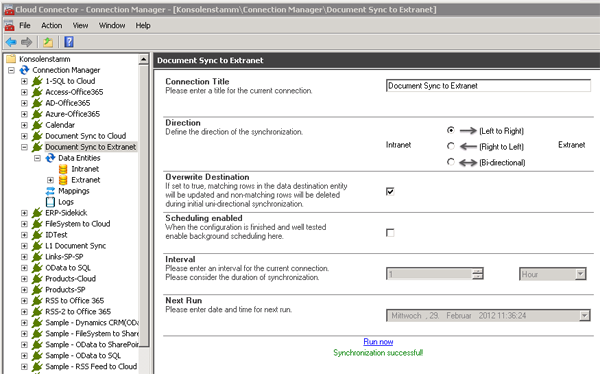Viewport: 600px width, 374px height.
Task: Click the Run now link
Action: (378, 341)
